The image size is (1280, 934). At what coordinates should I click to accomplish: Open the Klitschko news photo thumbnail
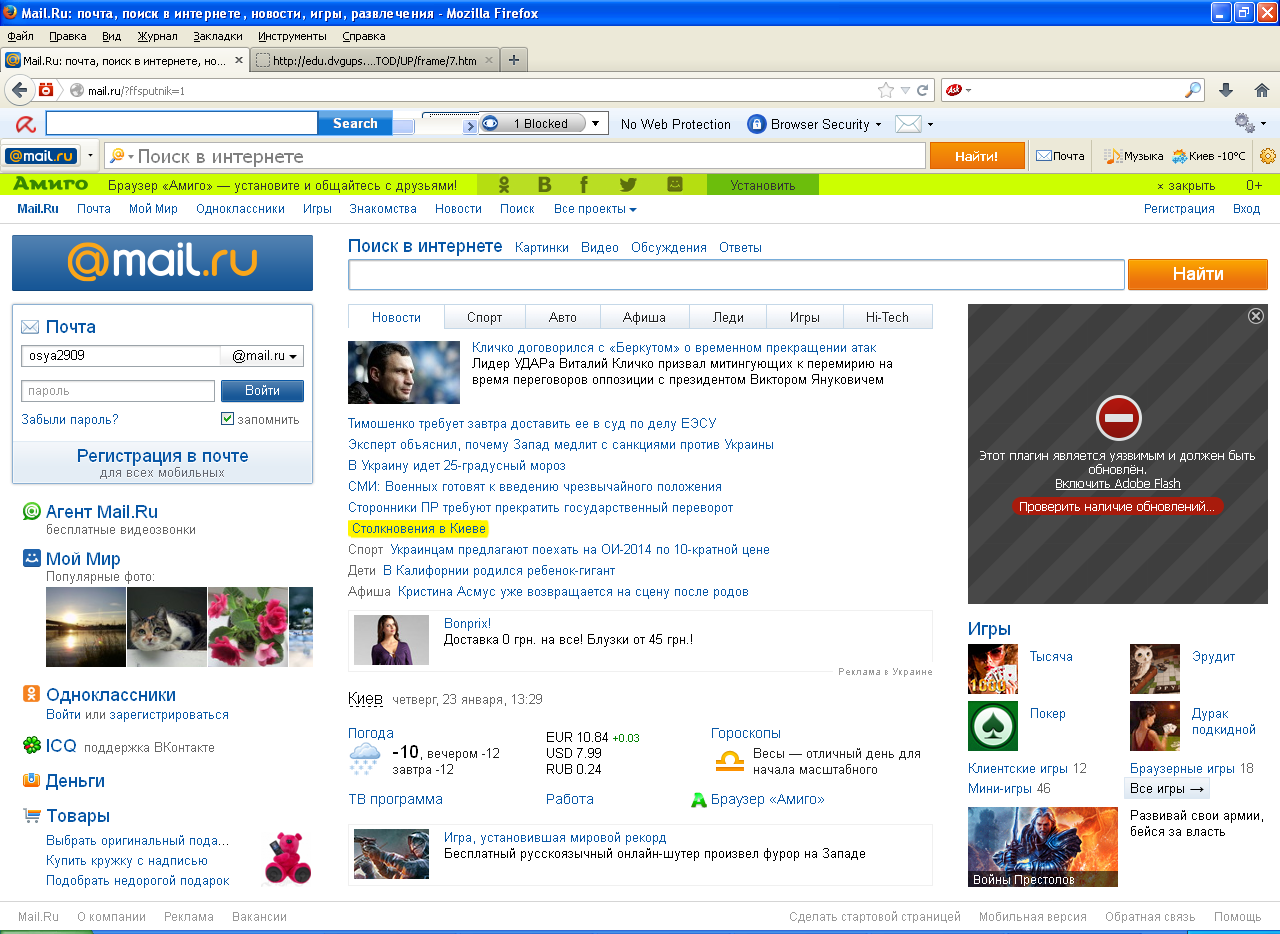404,372
